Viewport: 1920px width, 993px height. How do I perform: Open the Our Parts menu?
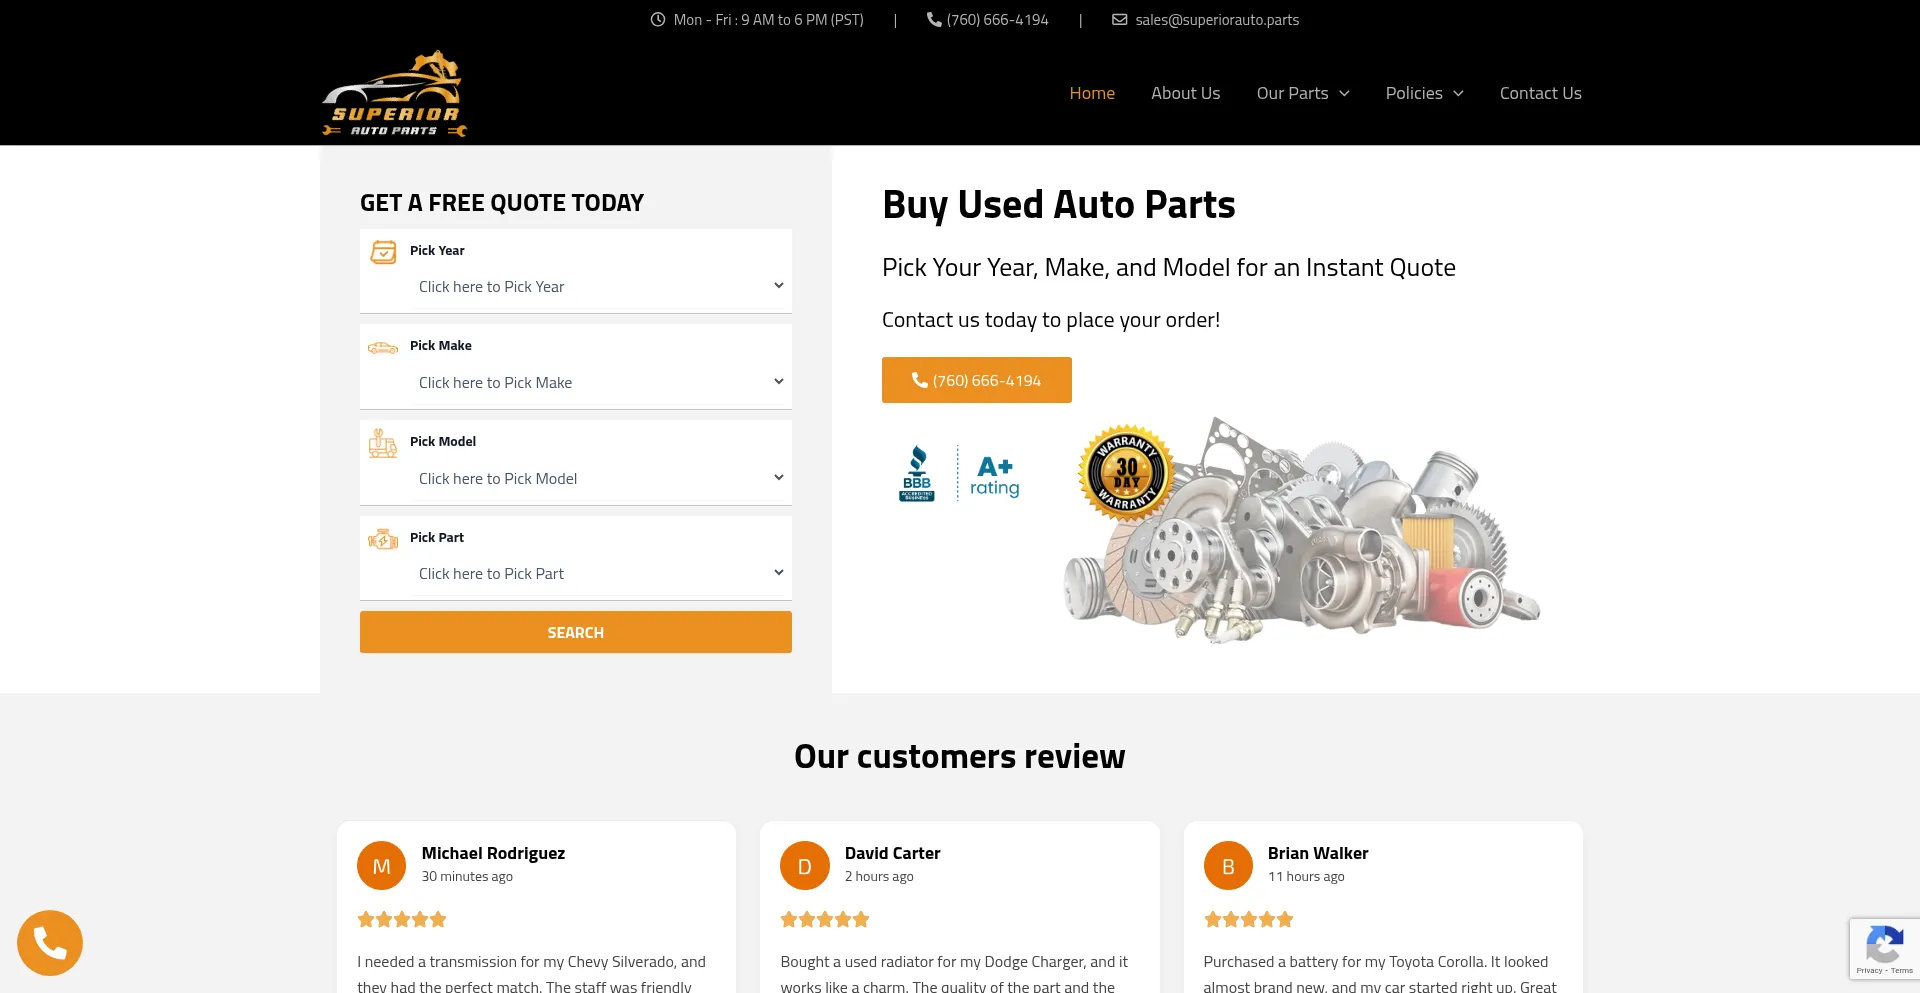(1302, 93)
